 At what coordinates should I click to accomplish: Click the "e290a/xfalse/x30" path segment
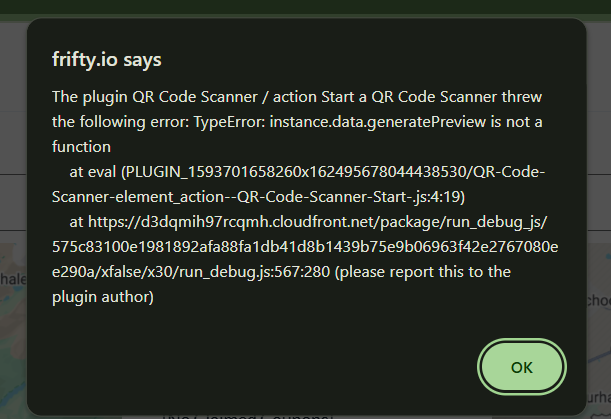point(111,271)
